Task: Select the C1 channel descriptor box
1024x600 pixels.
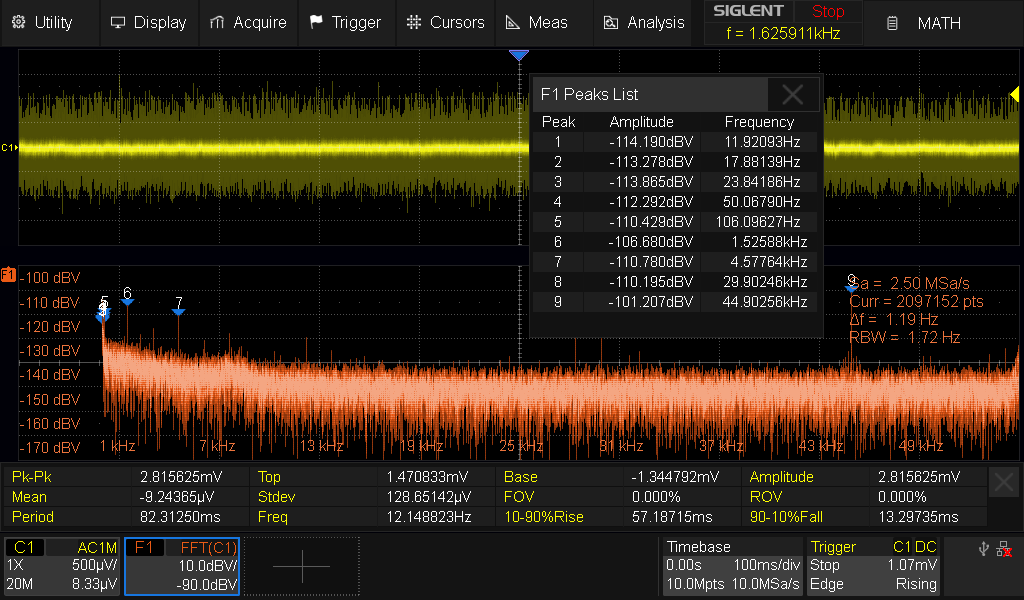Action: 62,566
